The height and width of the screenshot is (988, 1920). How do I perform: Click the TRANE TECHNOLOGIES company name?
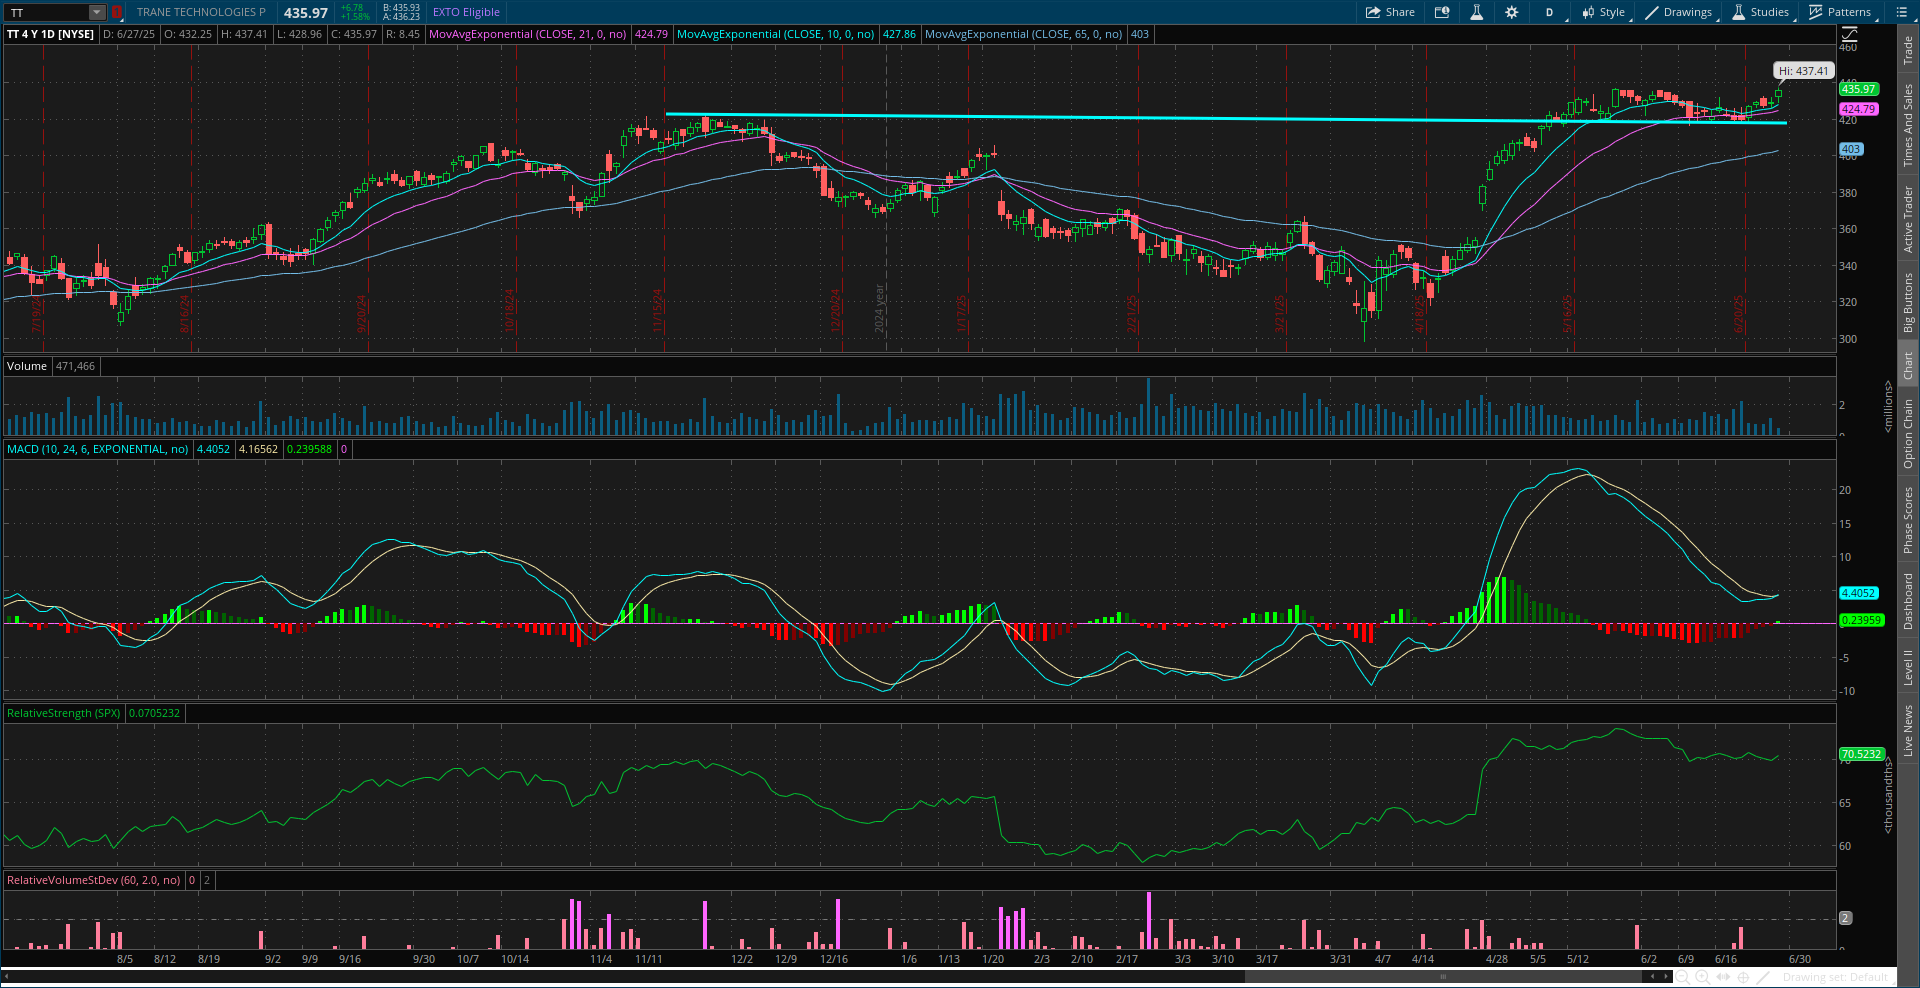[201, 12]
